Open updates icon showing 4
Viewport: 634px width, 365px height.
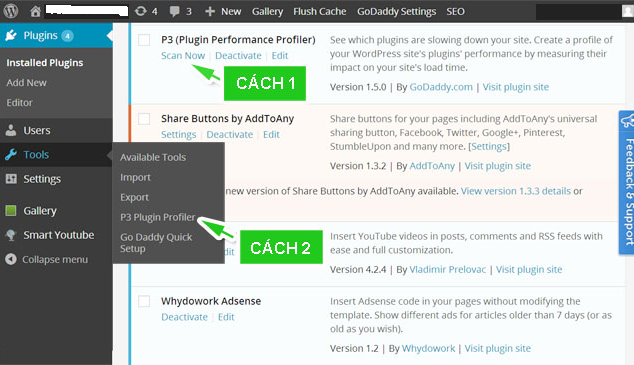tap(141, 11)
